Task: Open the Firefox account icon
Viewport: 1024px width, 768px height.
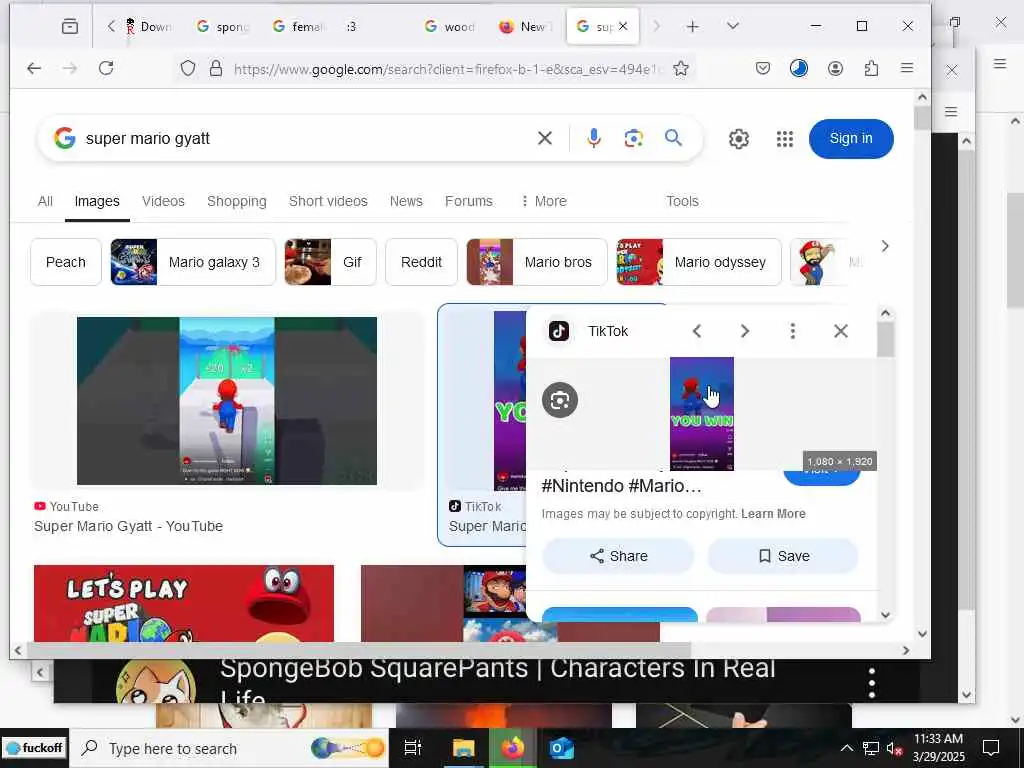Action: click(835, 68)
